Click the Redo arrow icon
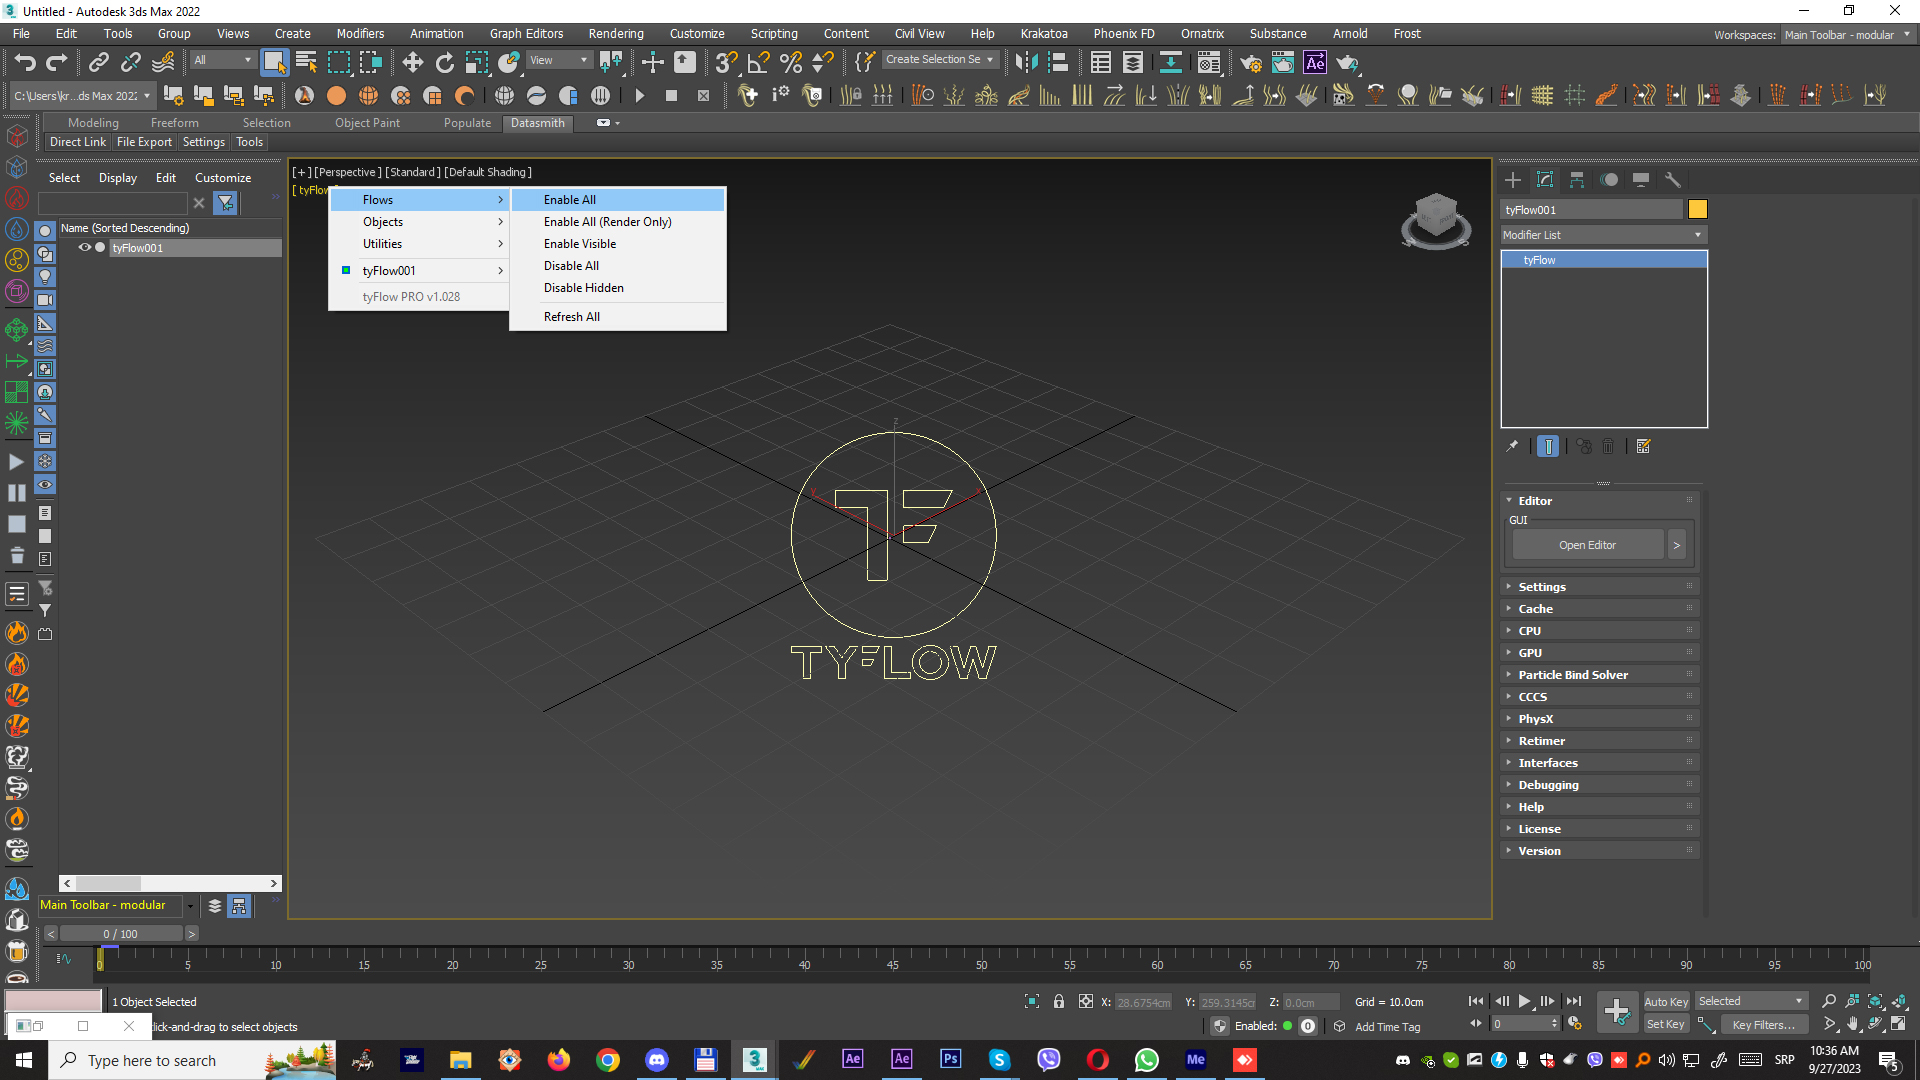Image resolution: width=1920 pixels, height=1080 pixels. click(57, 62)
